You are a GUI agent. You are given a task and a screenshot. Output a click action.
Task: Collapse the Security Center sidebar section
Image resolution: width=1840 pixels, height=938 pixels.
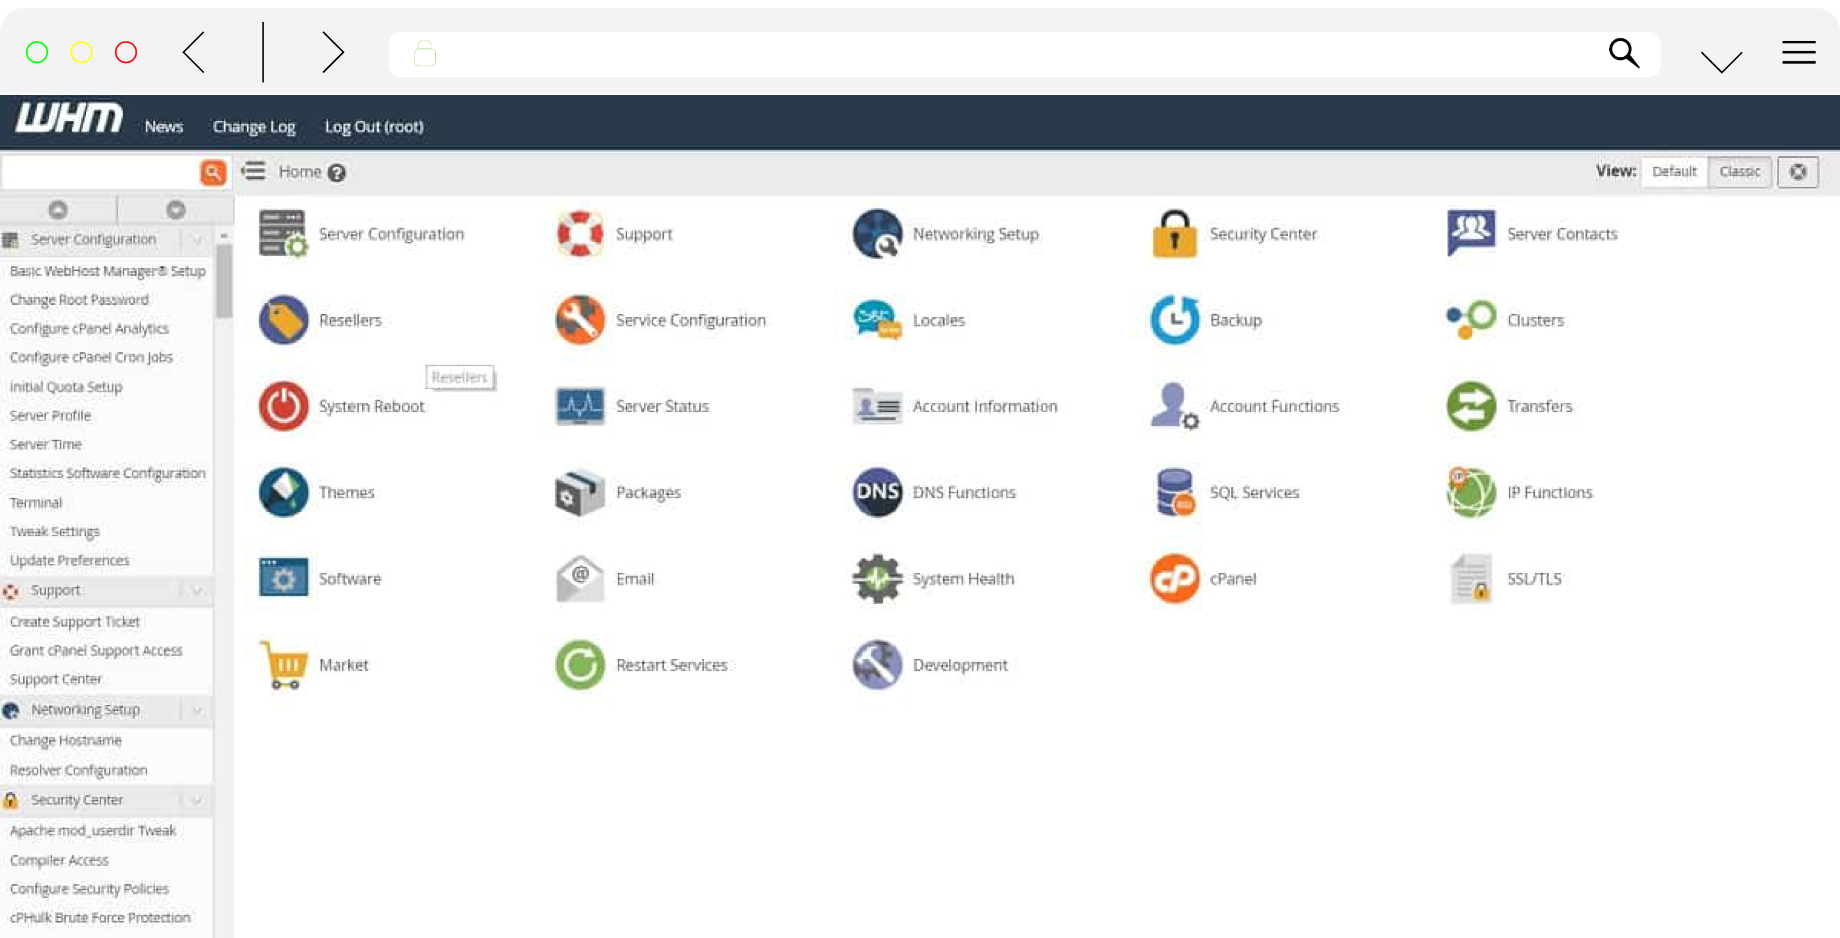[x=197, y=800]
